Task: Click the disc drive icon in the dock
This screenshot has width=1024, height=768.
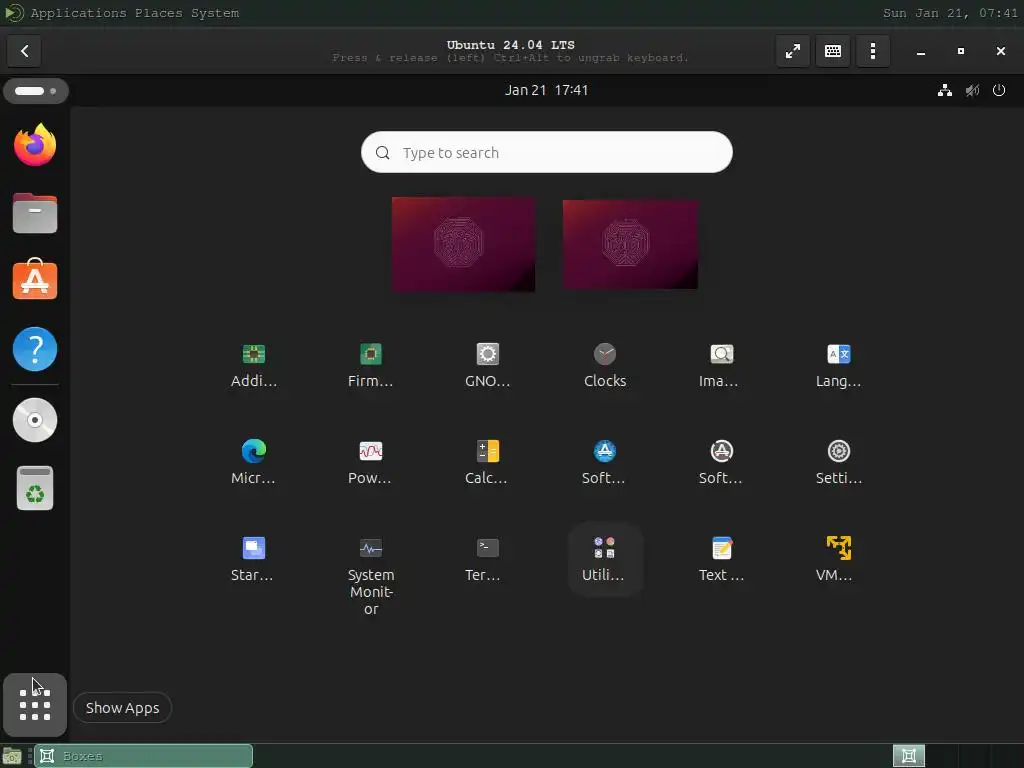Action: (35, 420)
